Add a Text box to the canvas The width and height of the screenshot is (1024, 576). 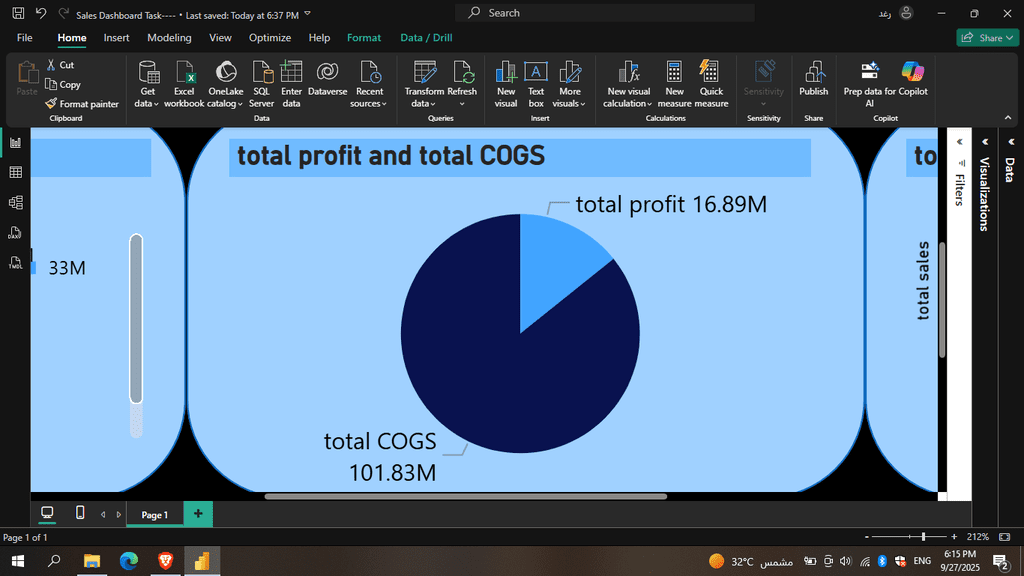pos(536,84)
